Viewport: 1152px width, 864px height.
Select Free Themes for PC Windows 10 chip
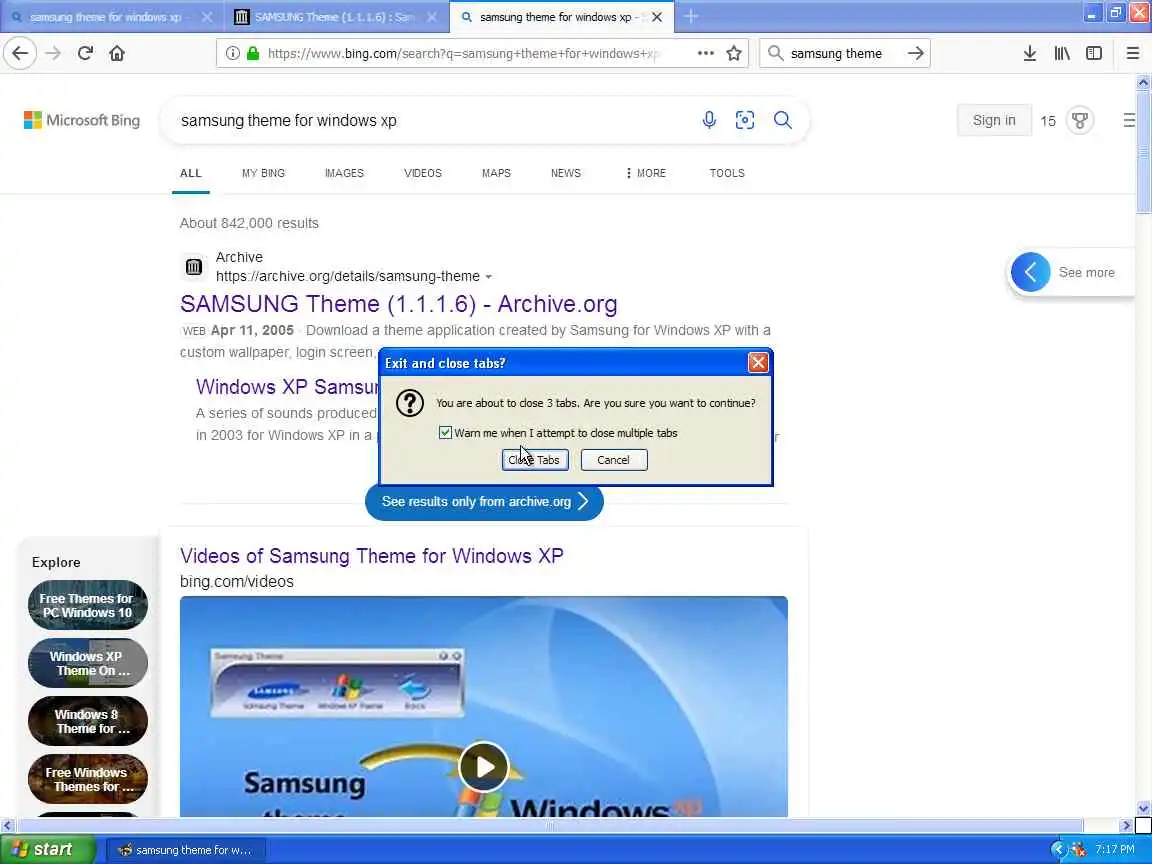click(87, 605)
